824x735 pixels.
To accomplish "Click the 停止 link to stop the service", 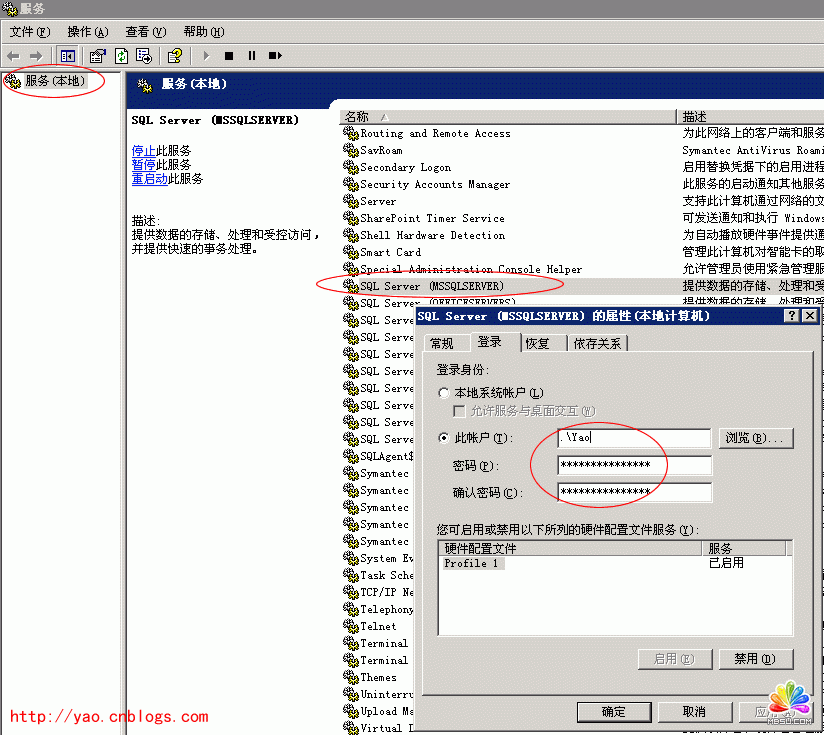I will [x=143, y=151].
